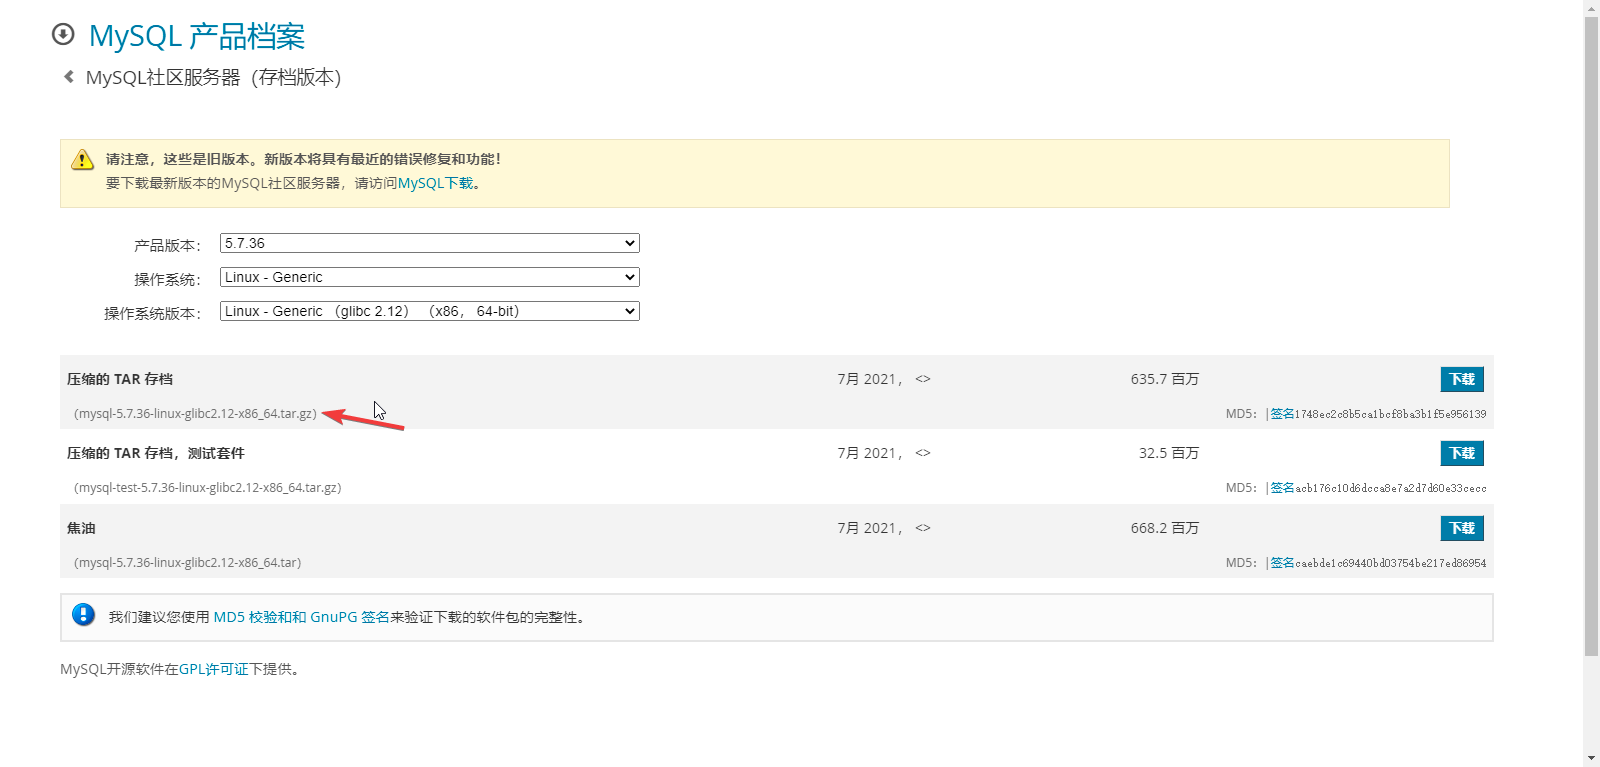
Task: Click the yellow warning triangle icon
Action: pos(82,160)
